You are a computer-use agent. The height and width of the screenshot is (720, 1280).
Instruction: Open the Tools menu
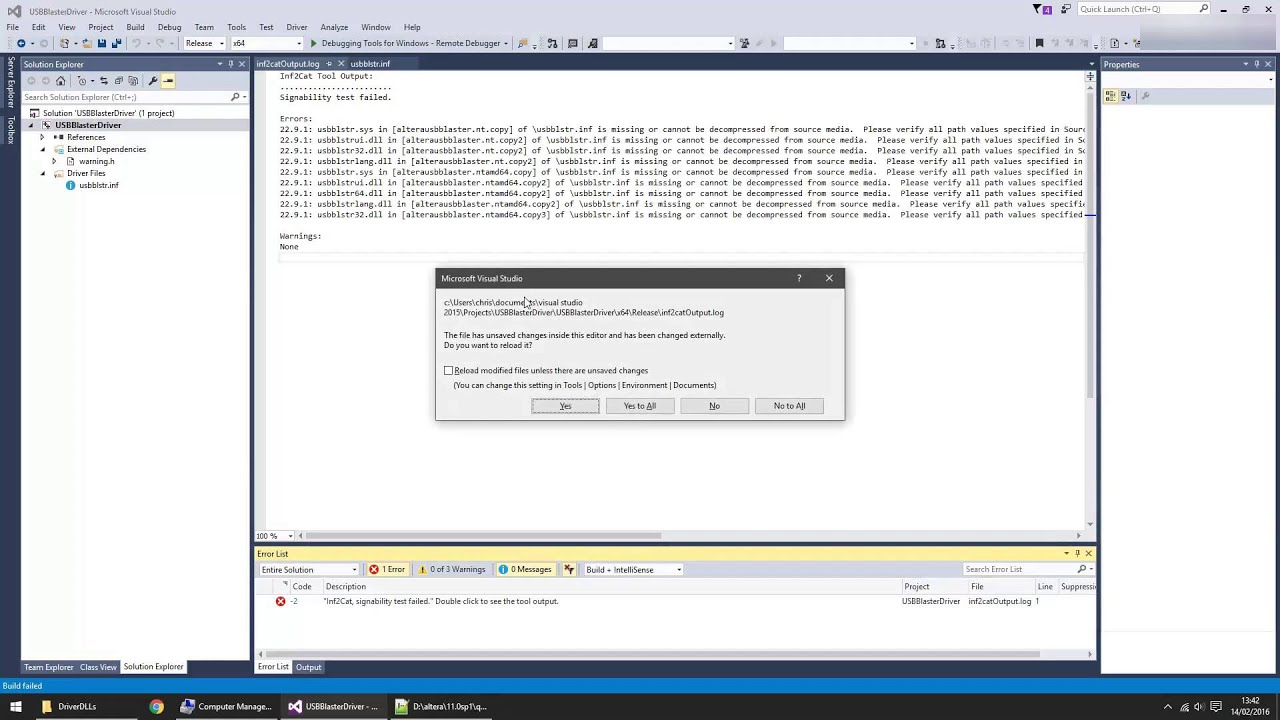[236, 27]
